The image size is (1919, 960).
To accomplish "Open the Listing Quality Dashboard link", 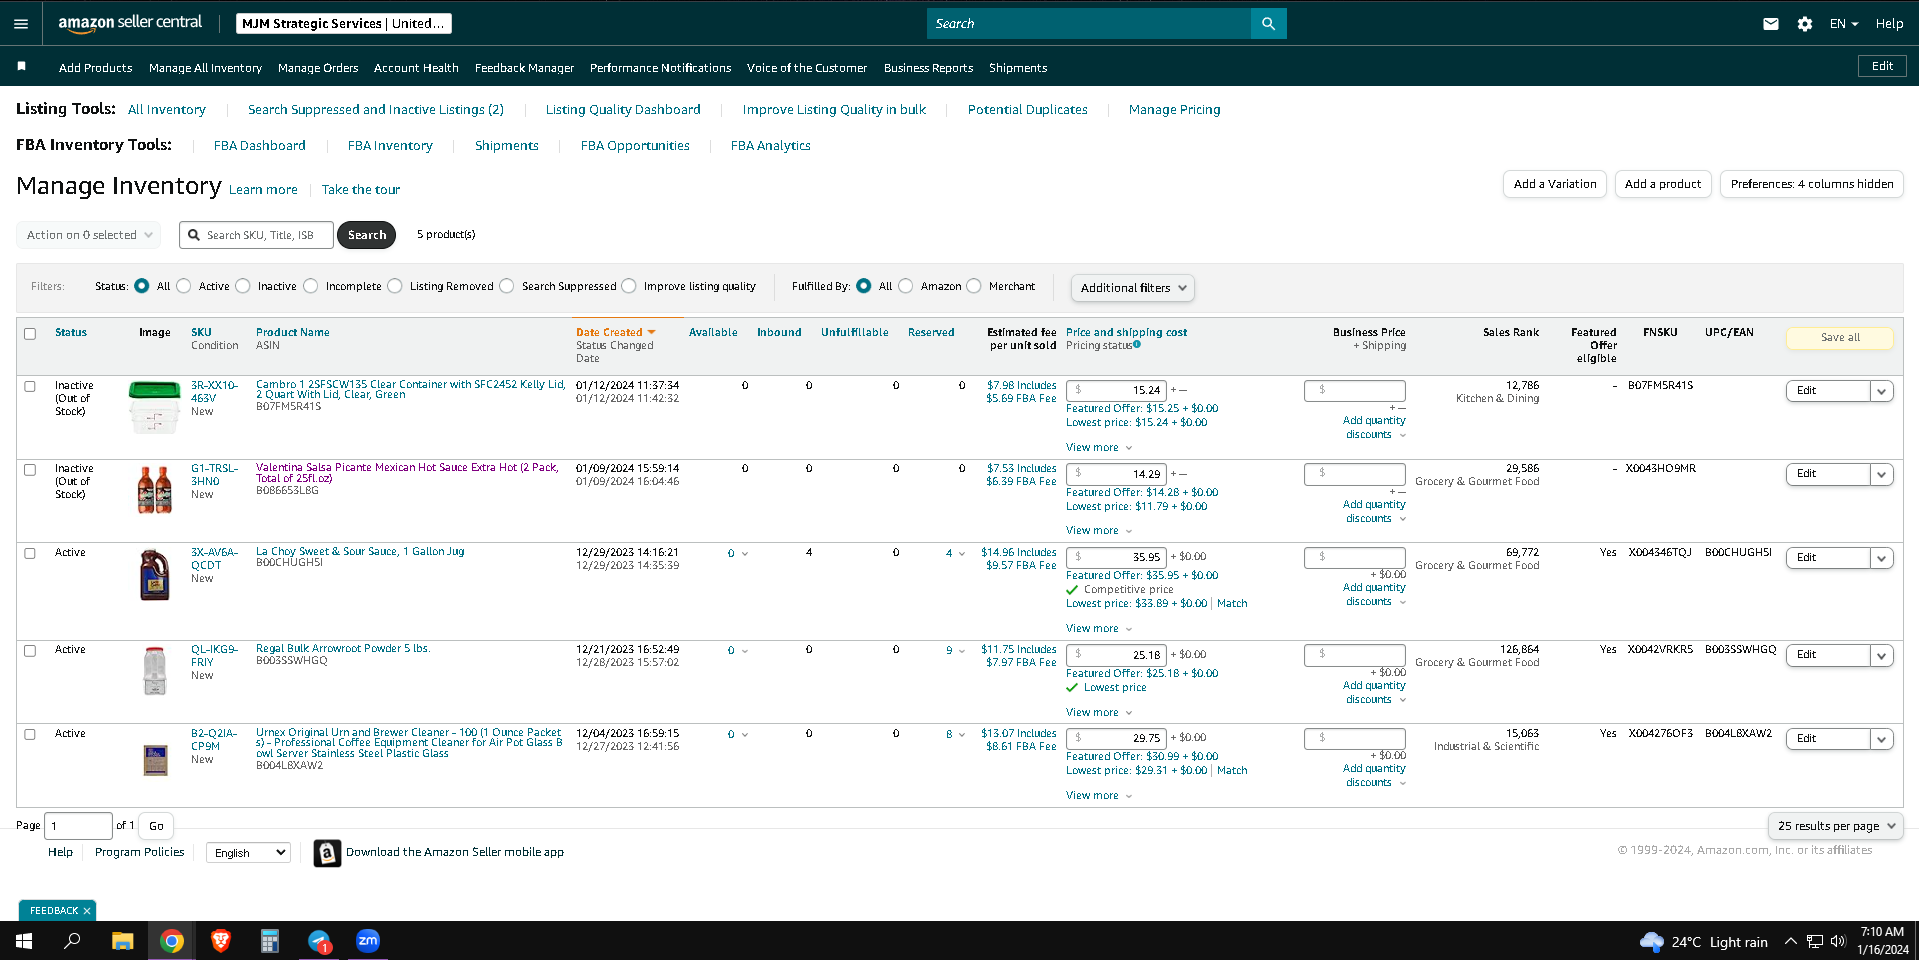I will pyautogui.click(x=623, y=110).
